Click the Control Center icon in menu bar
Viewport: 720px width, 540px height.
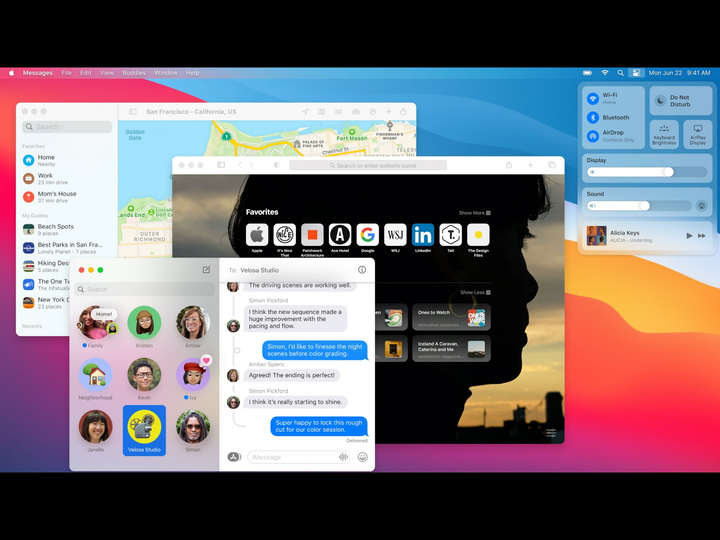coord(636,73)
